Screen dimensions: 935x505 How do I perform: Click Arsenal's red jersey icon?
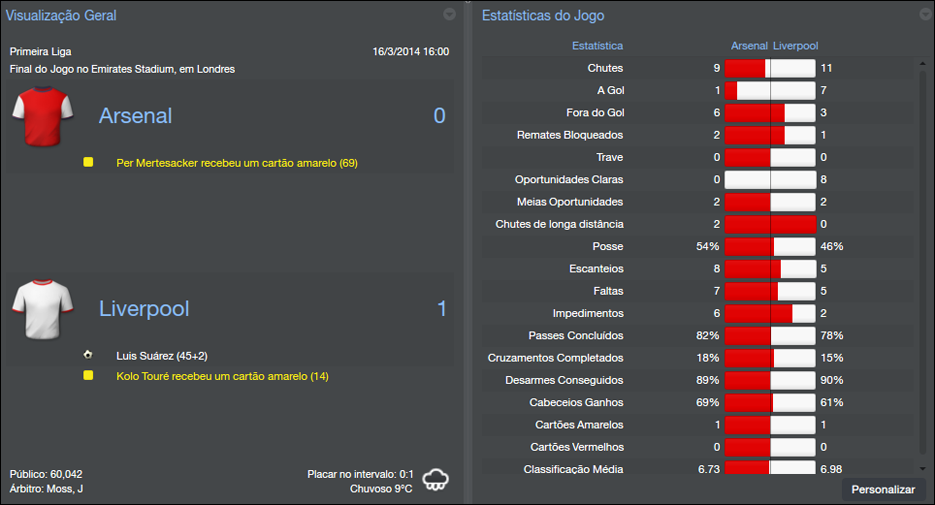pos(44,116)
